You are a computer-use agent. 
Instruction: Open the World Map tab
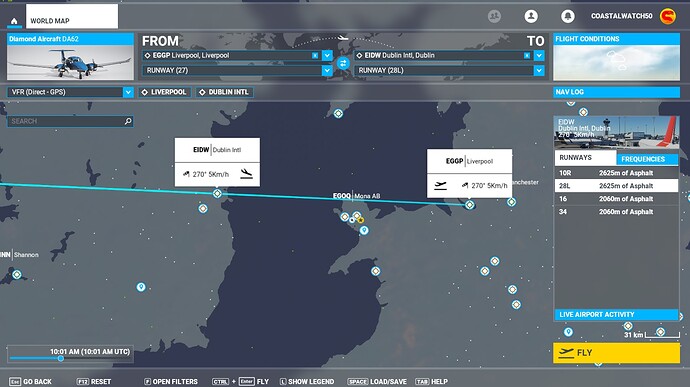pyautogui.click(x=72, y=16)
